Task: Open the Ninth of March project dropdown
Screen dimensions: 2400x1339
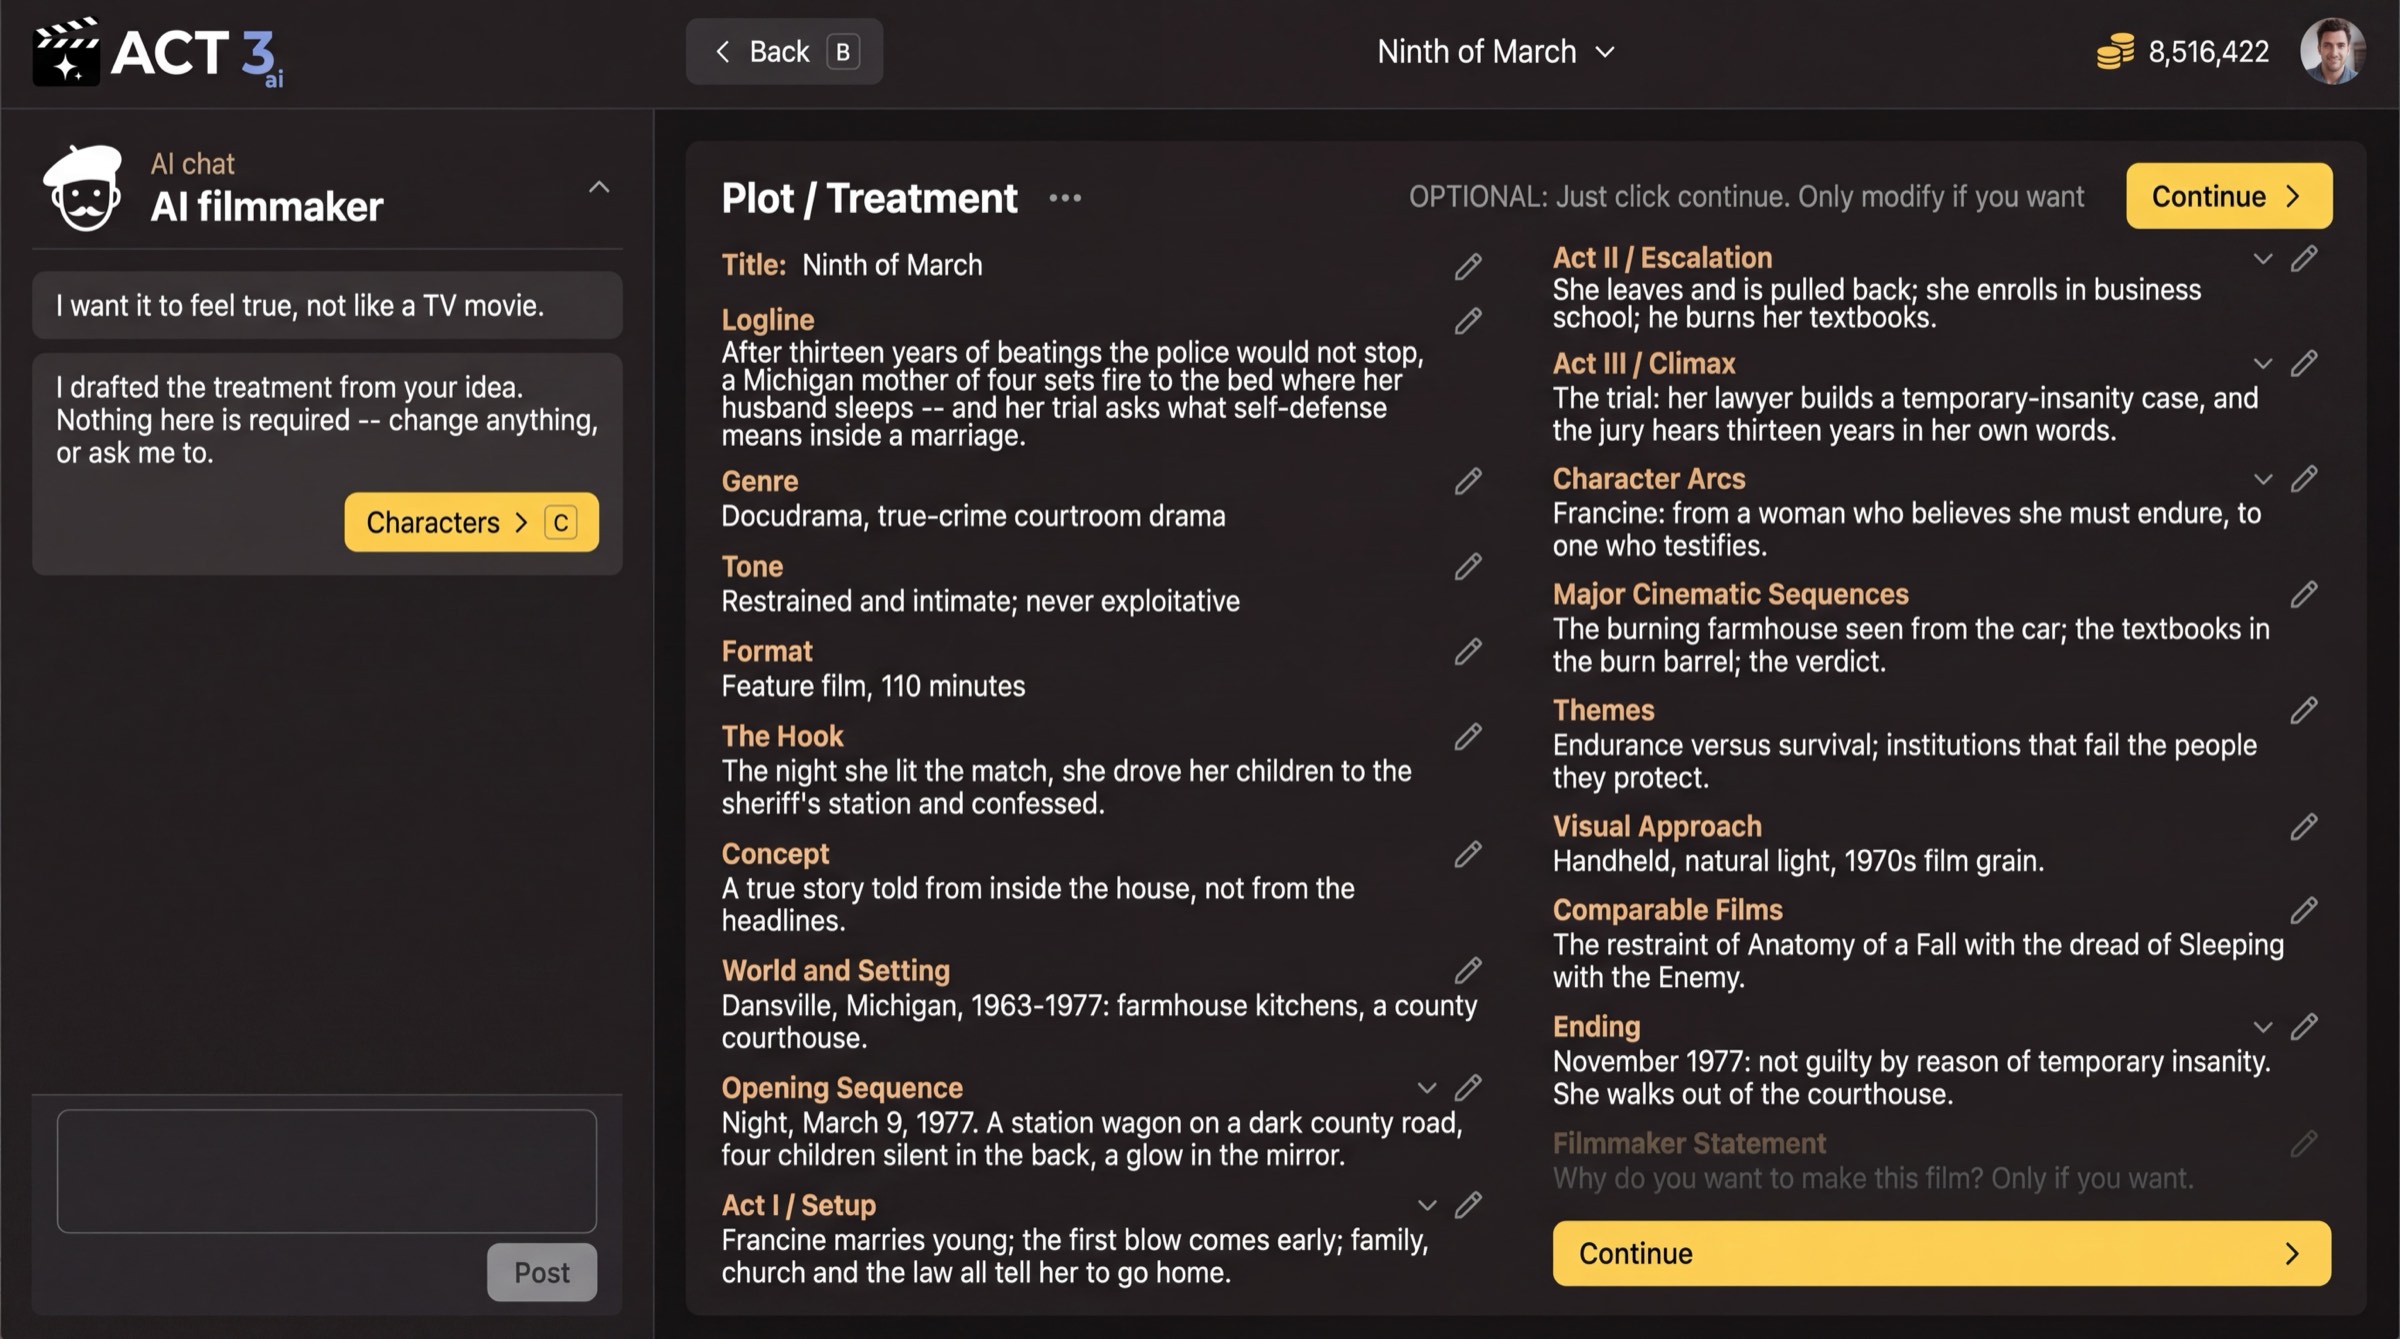Action: tap(1496, 52)
